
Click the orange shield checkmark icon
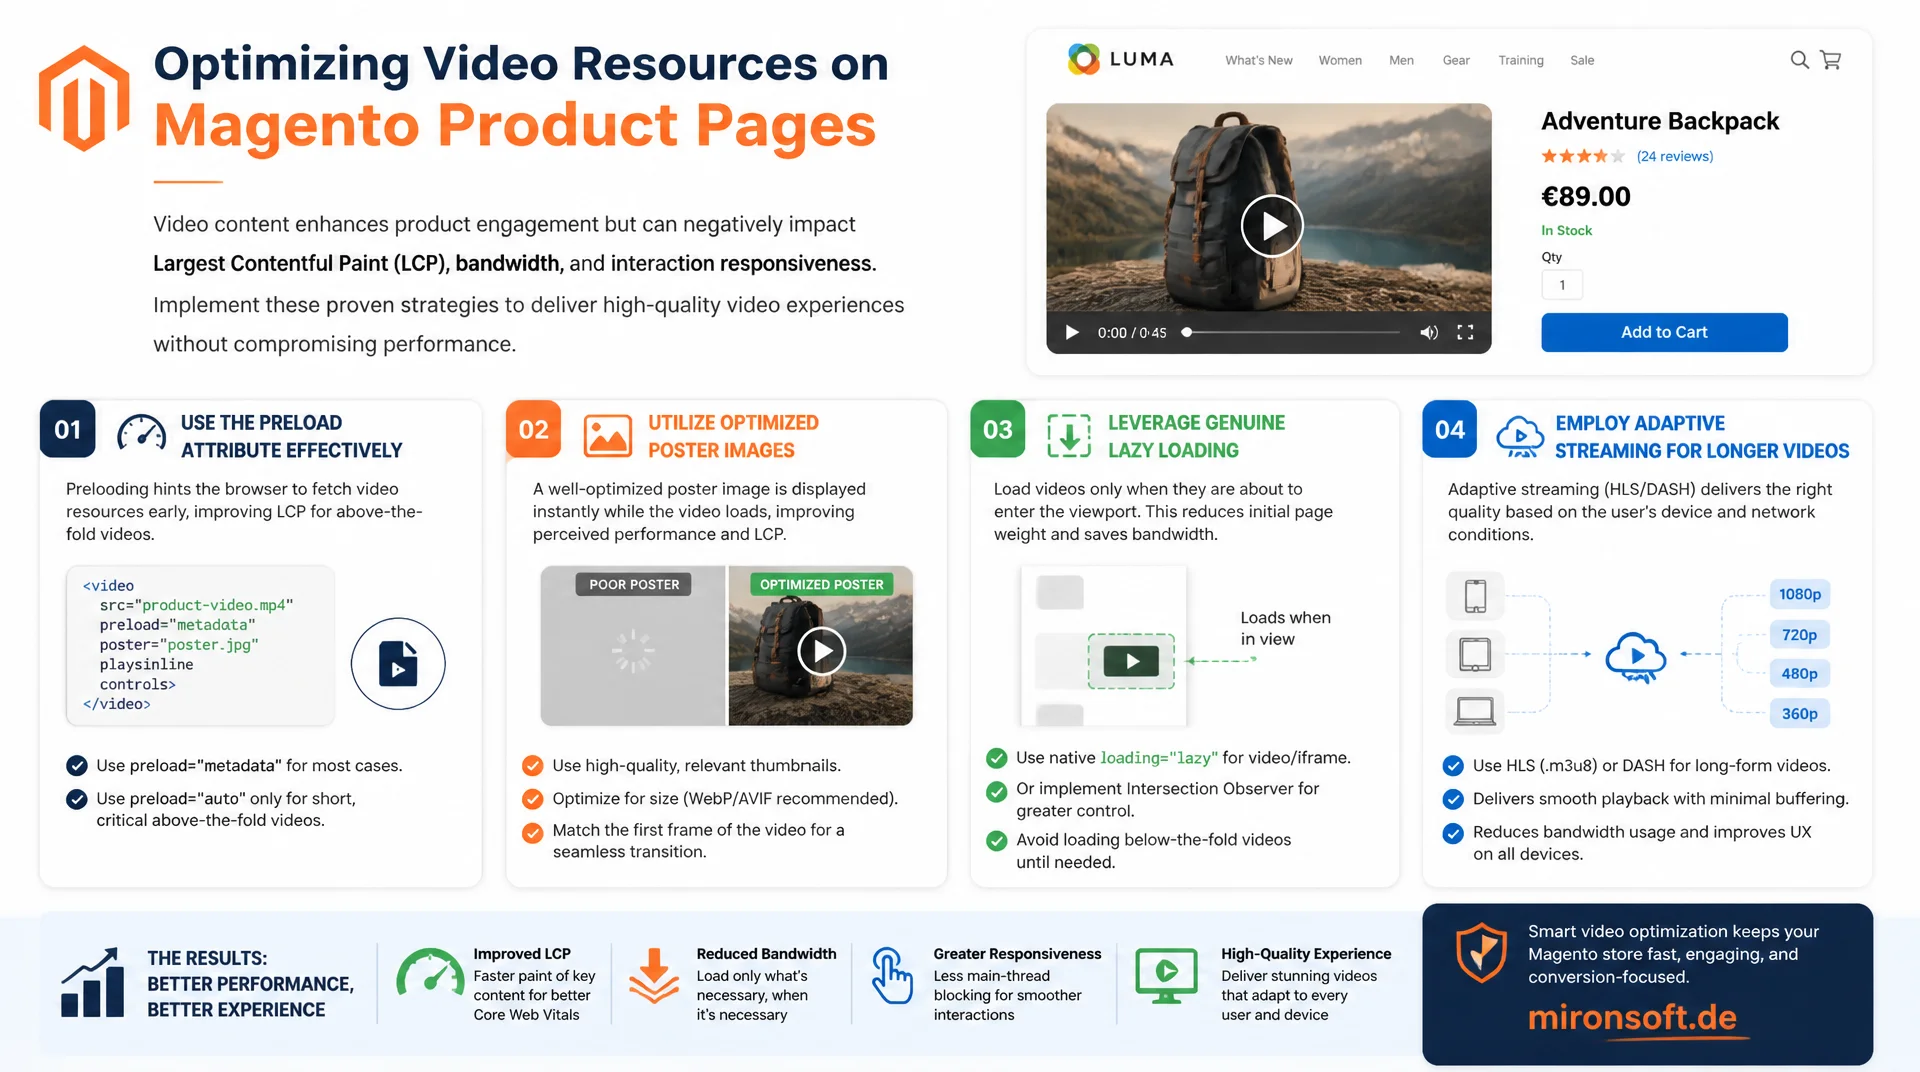click(1481, 952)
